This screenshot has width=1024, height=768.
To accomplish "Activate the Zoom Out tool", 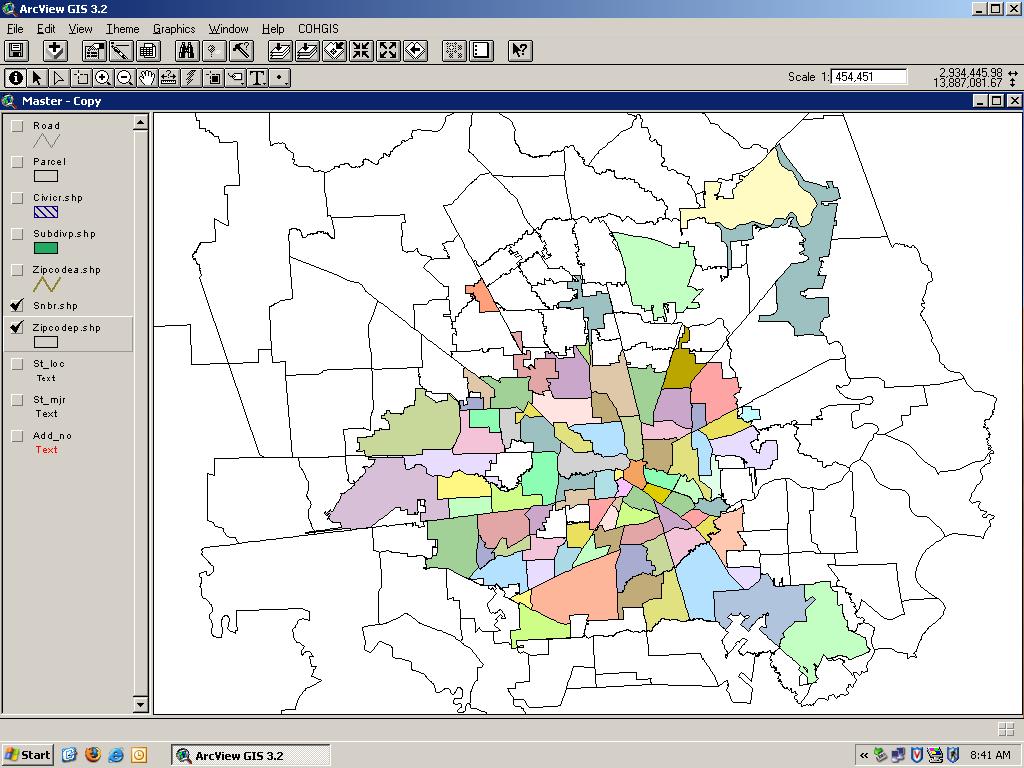I will tap(125, 78).
